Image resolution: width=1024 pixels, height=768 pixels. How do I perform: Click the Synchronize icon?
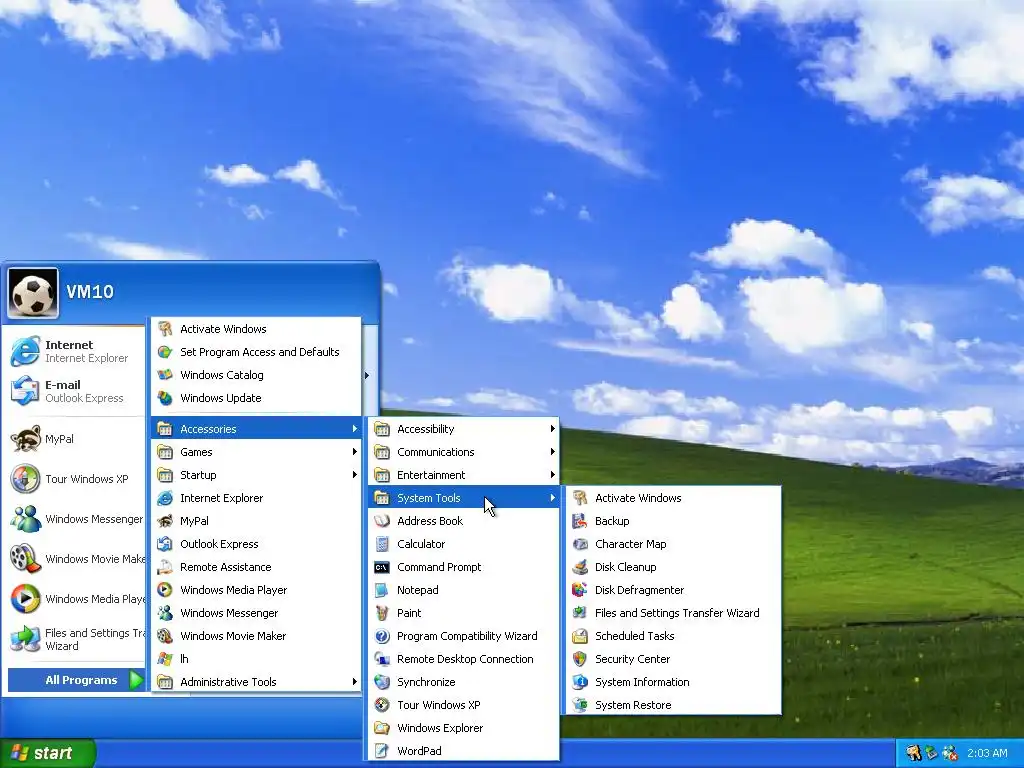382,682
